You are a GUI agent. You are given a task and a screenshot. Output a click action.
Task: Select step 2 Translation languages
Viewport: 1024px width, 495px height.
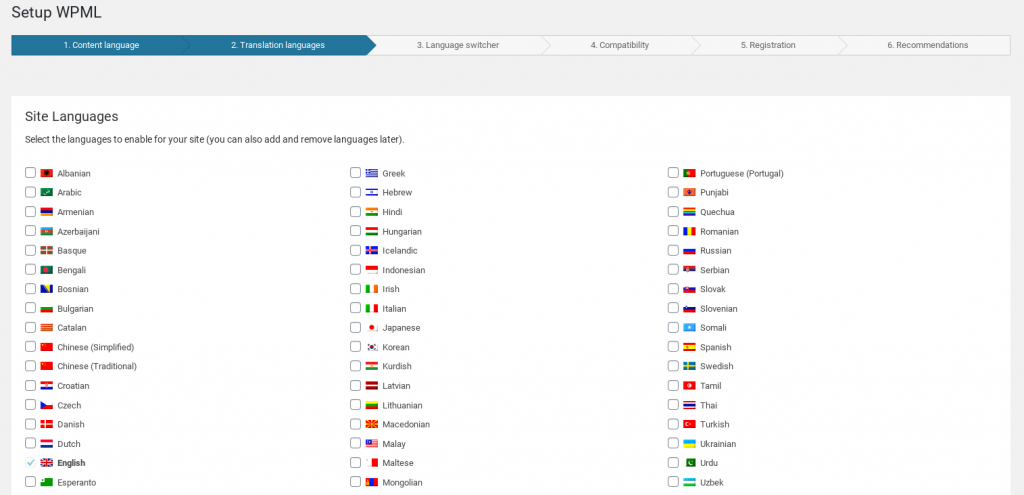tap(278, 45)
